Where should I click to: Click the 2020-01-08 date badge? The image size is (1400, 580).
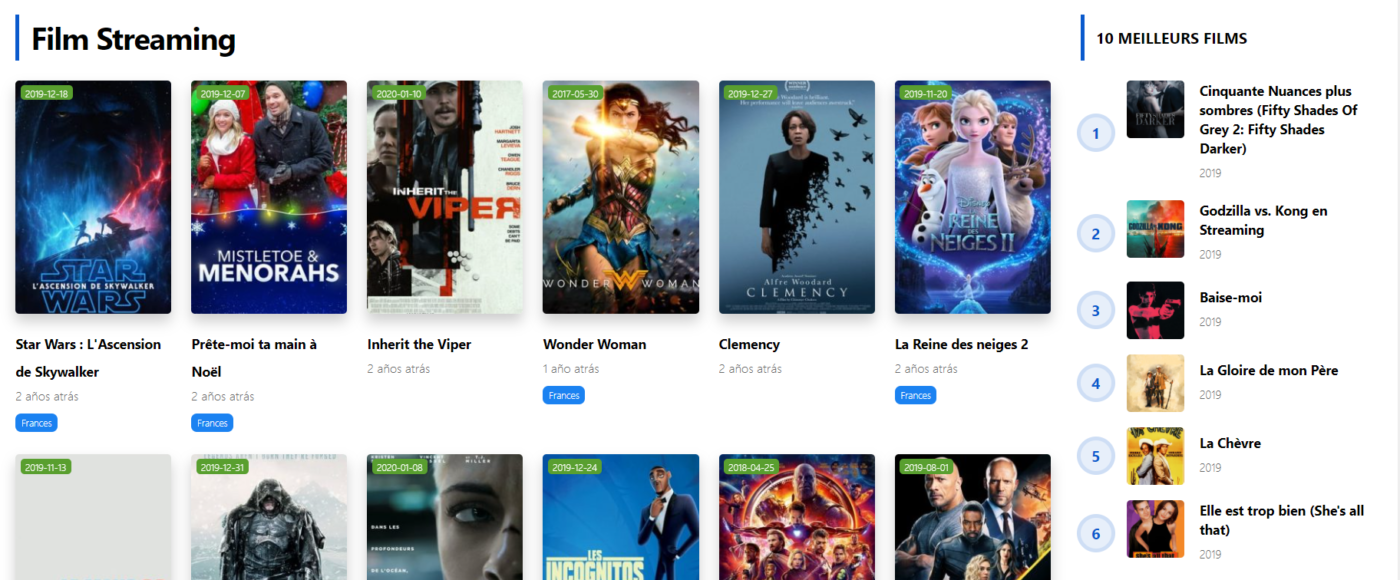click(398, 467)
